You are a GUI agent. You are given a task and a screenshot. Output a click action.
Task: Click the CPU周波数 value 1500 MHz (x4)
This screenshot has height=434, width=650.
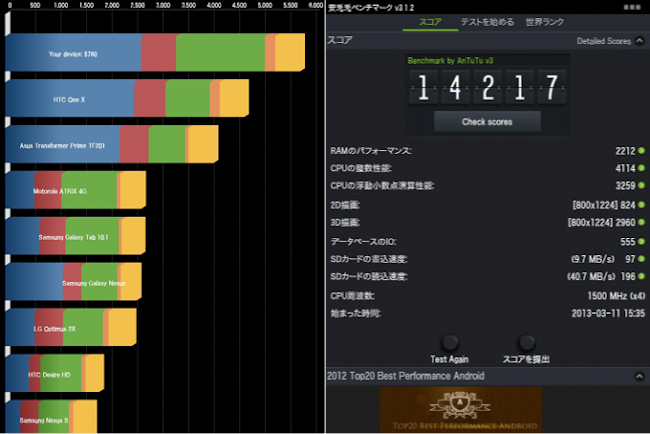[616, 296]
